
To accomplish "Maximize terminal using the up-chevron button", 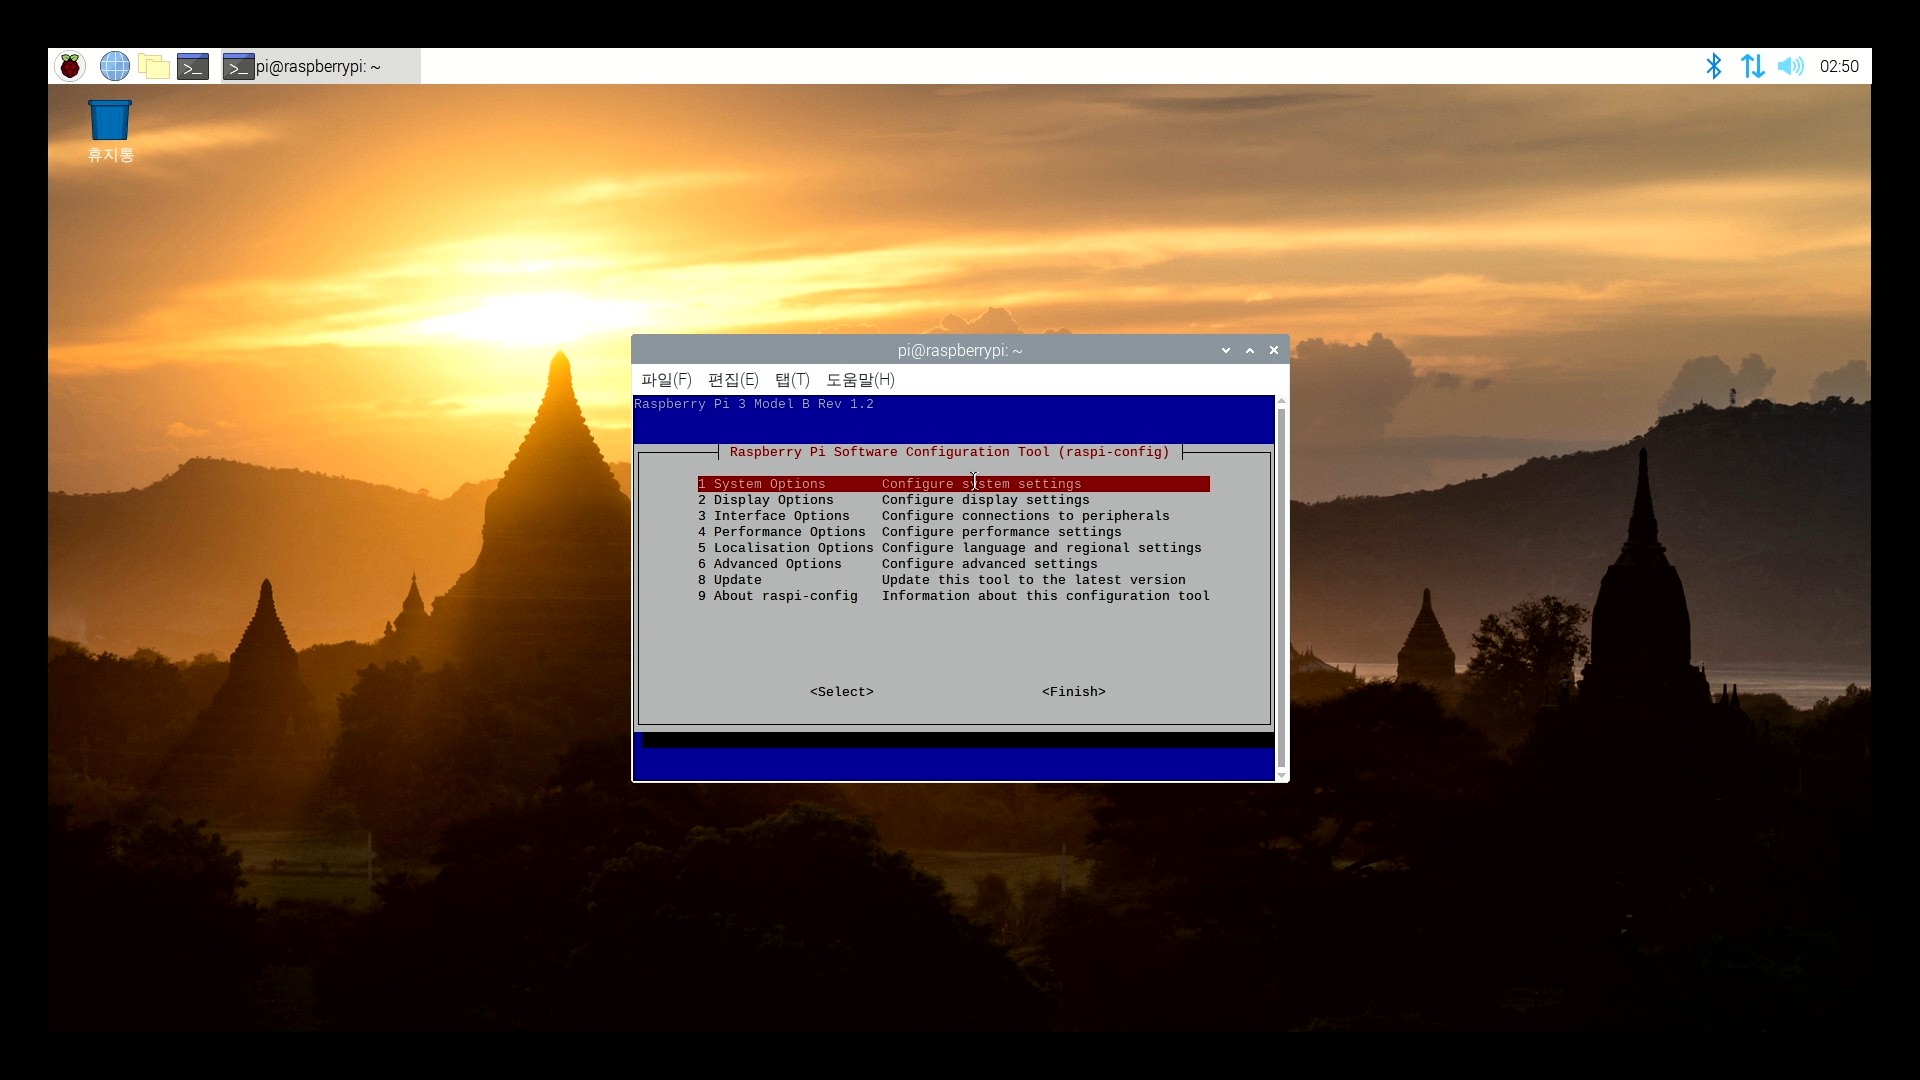I will coord(1250,350).
